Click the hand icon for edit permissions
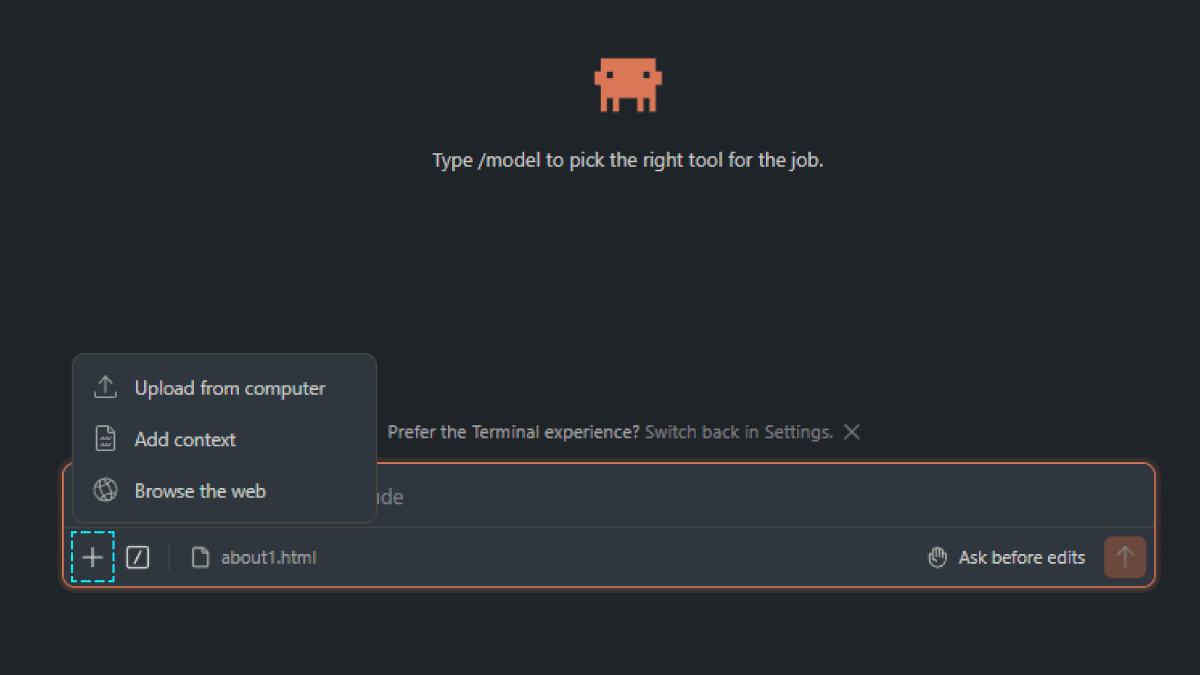 click(x=937, y=558)
